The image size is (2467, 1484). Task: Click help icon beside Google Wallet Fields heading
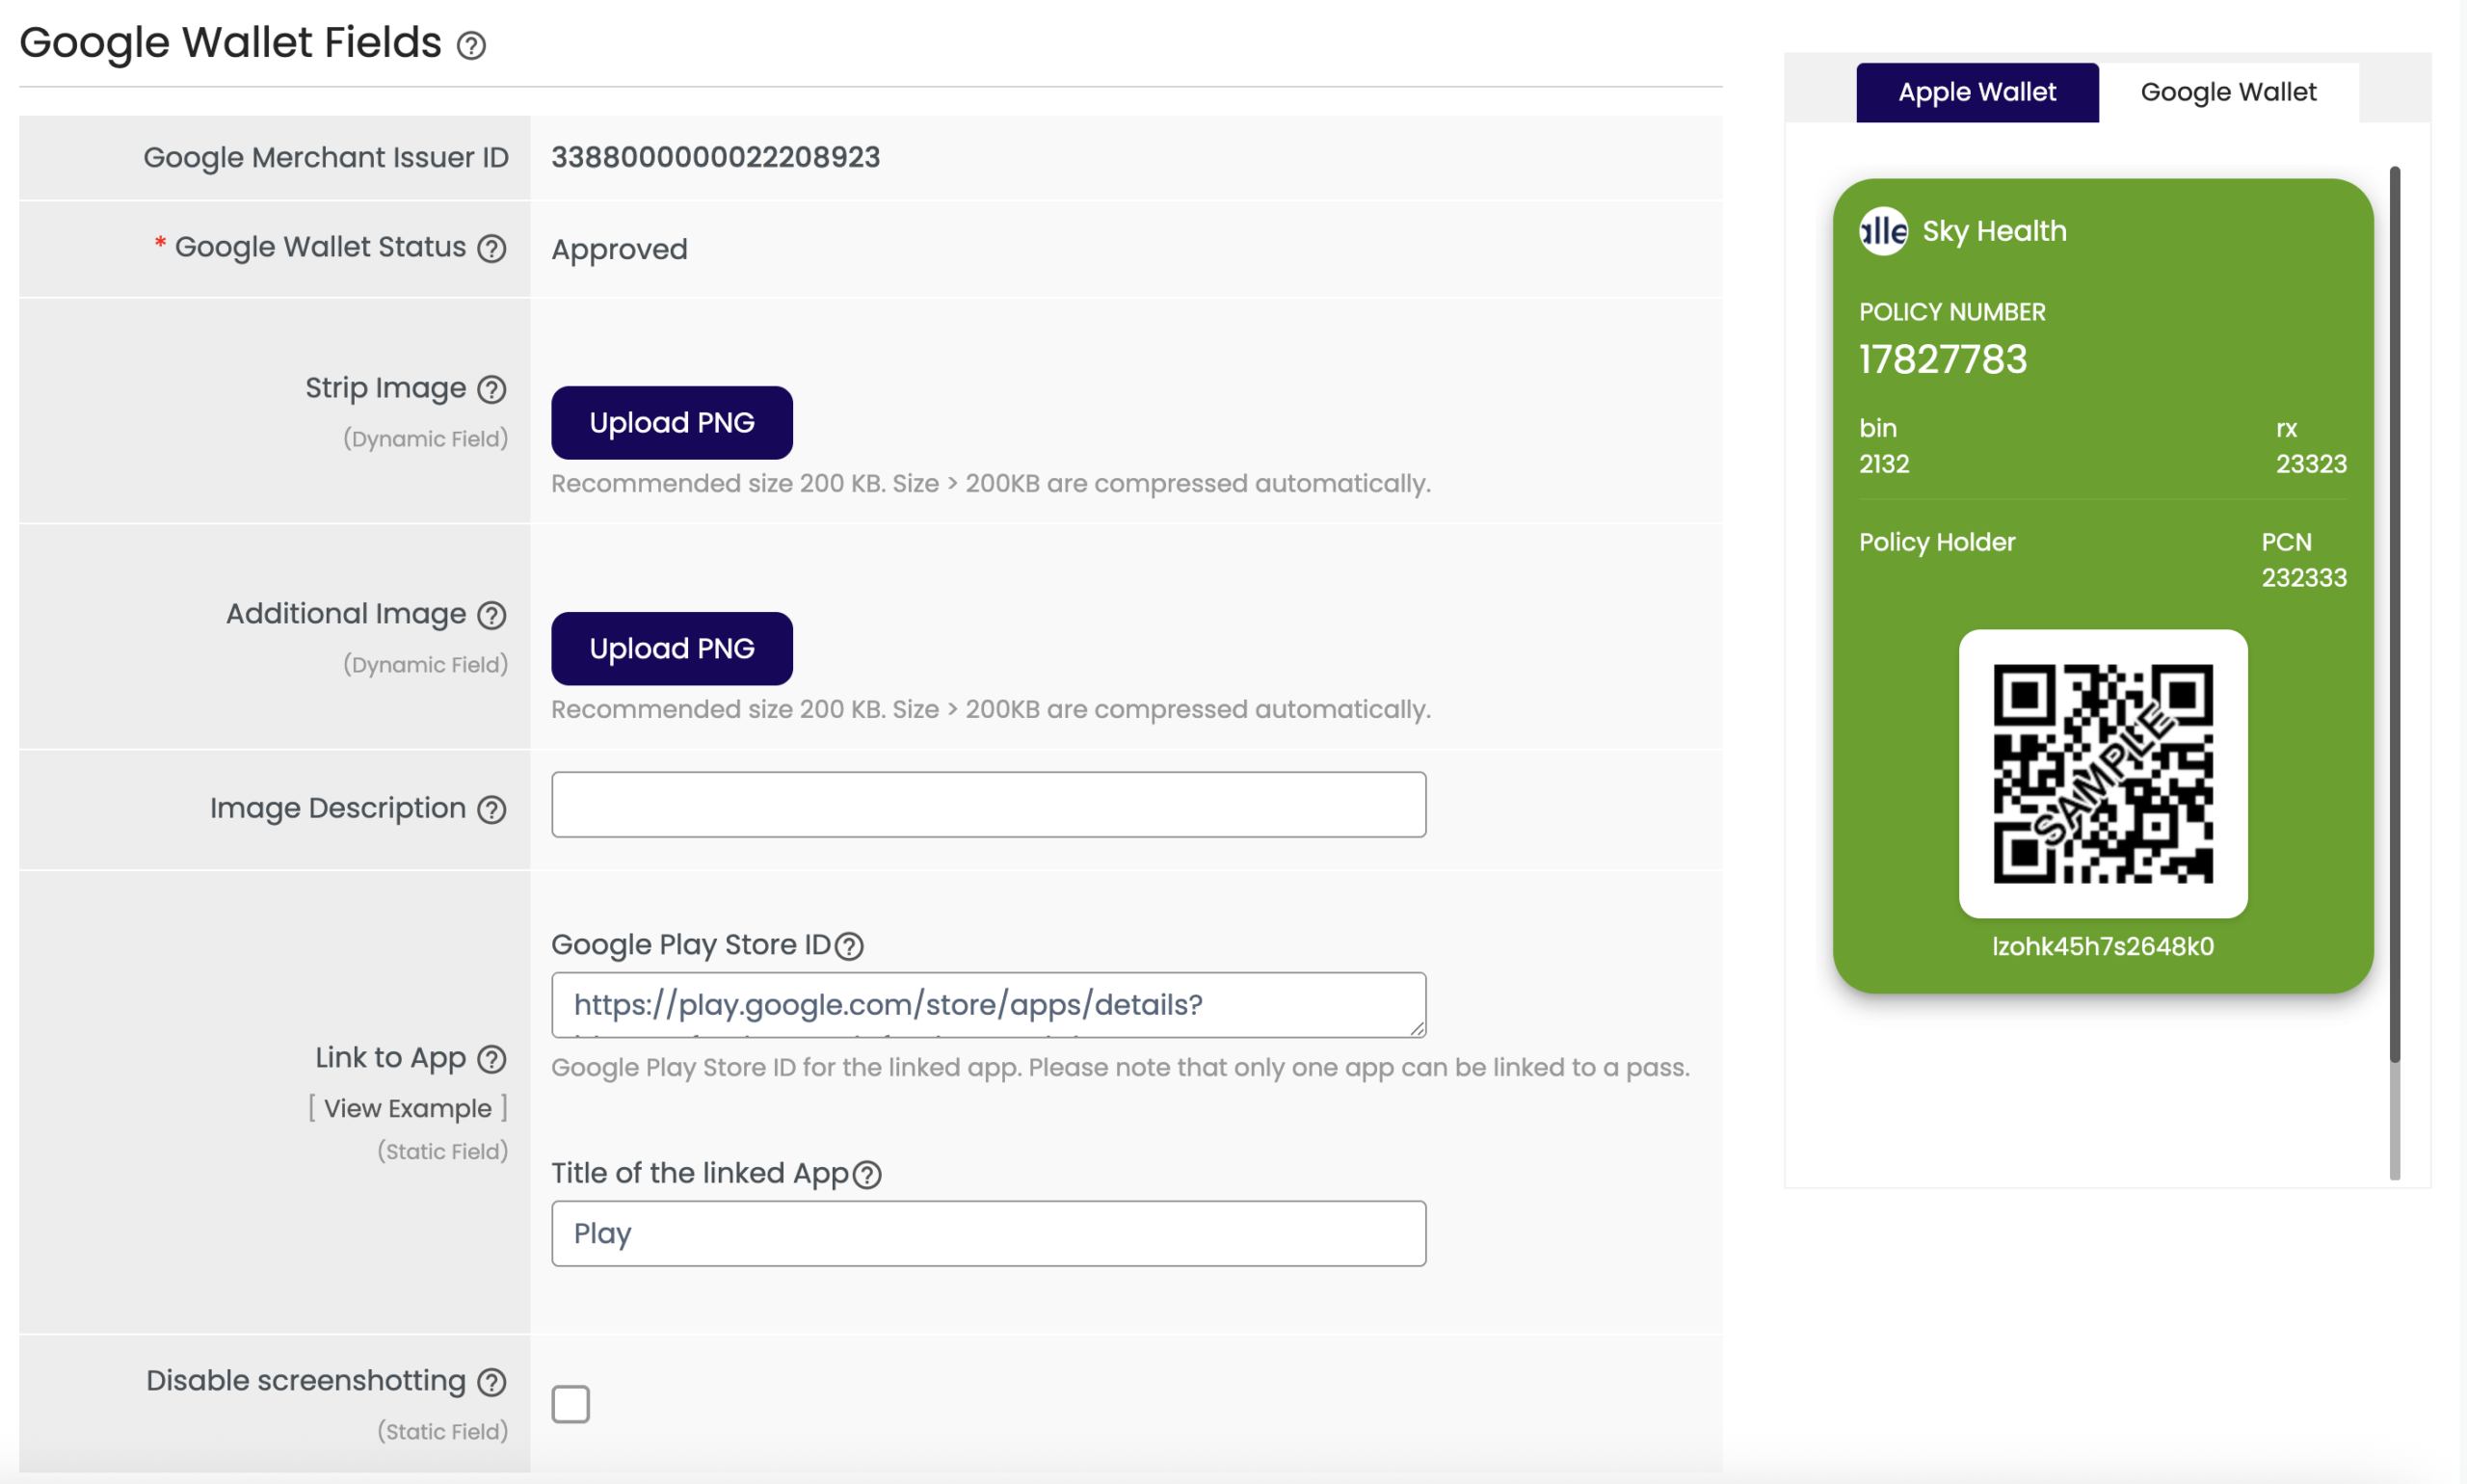[471, 45]
